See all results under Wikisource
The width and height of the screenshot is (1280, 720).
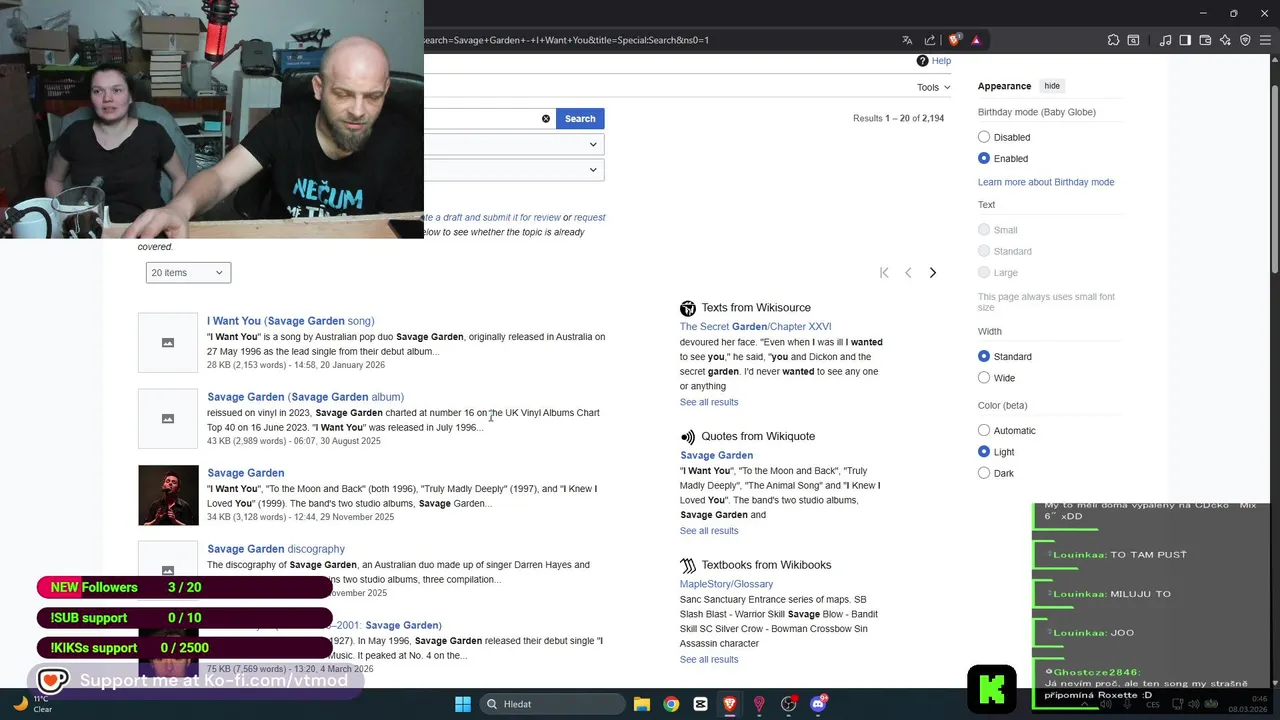click(x=709, y=402)
